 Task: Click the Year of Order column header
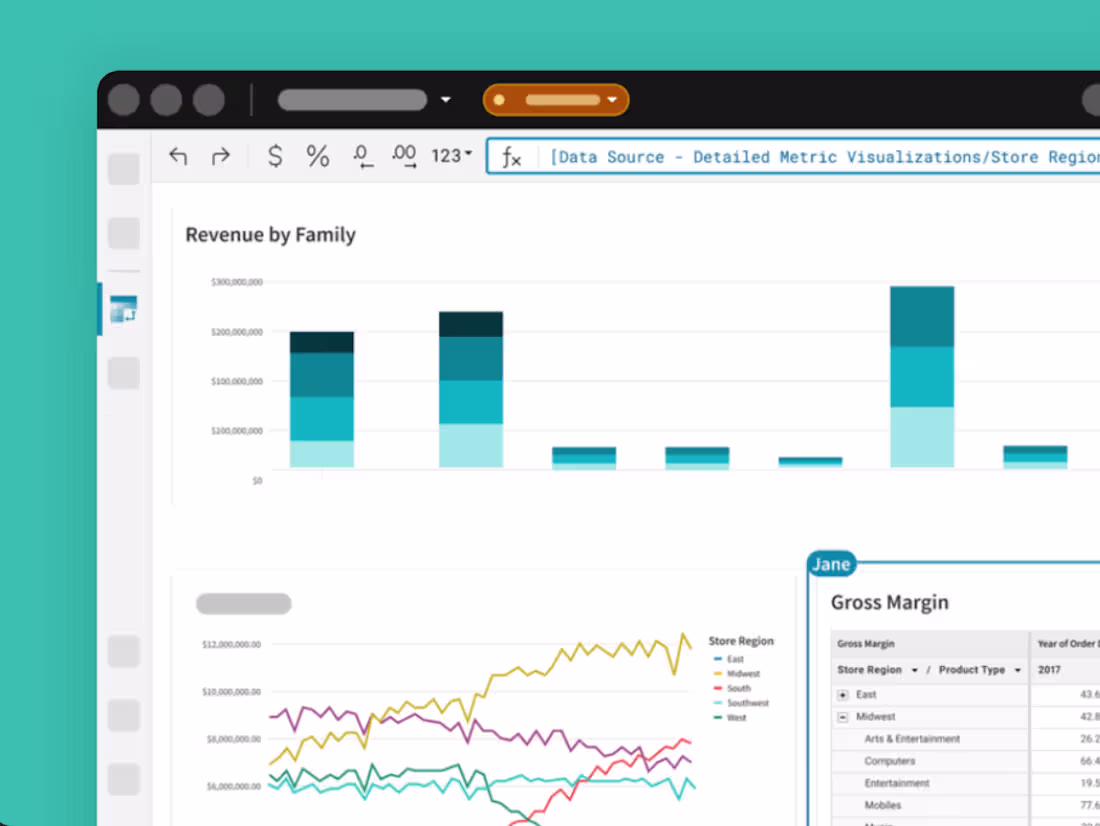[1068, 644]
